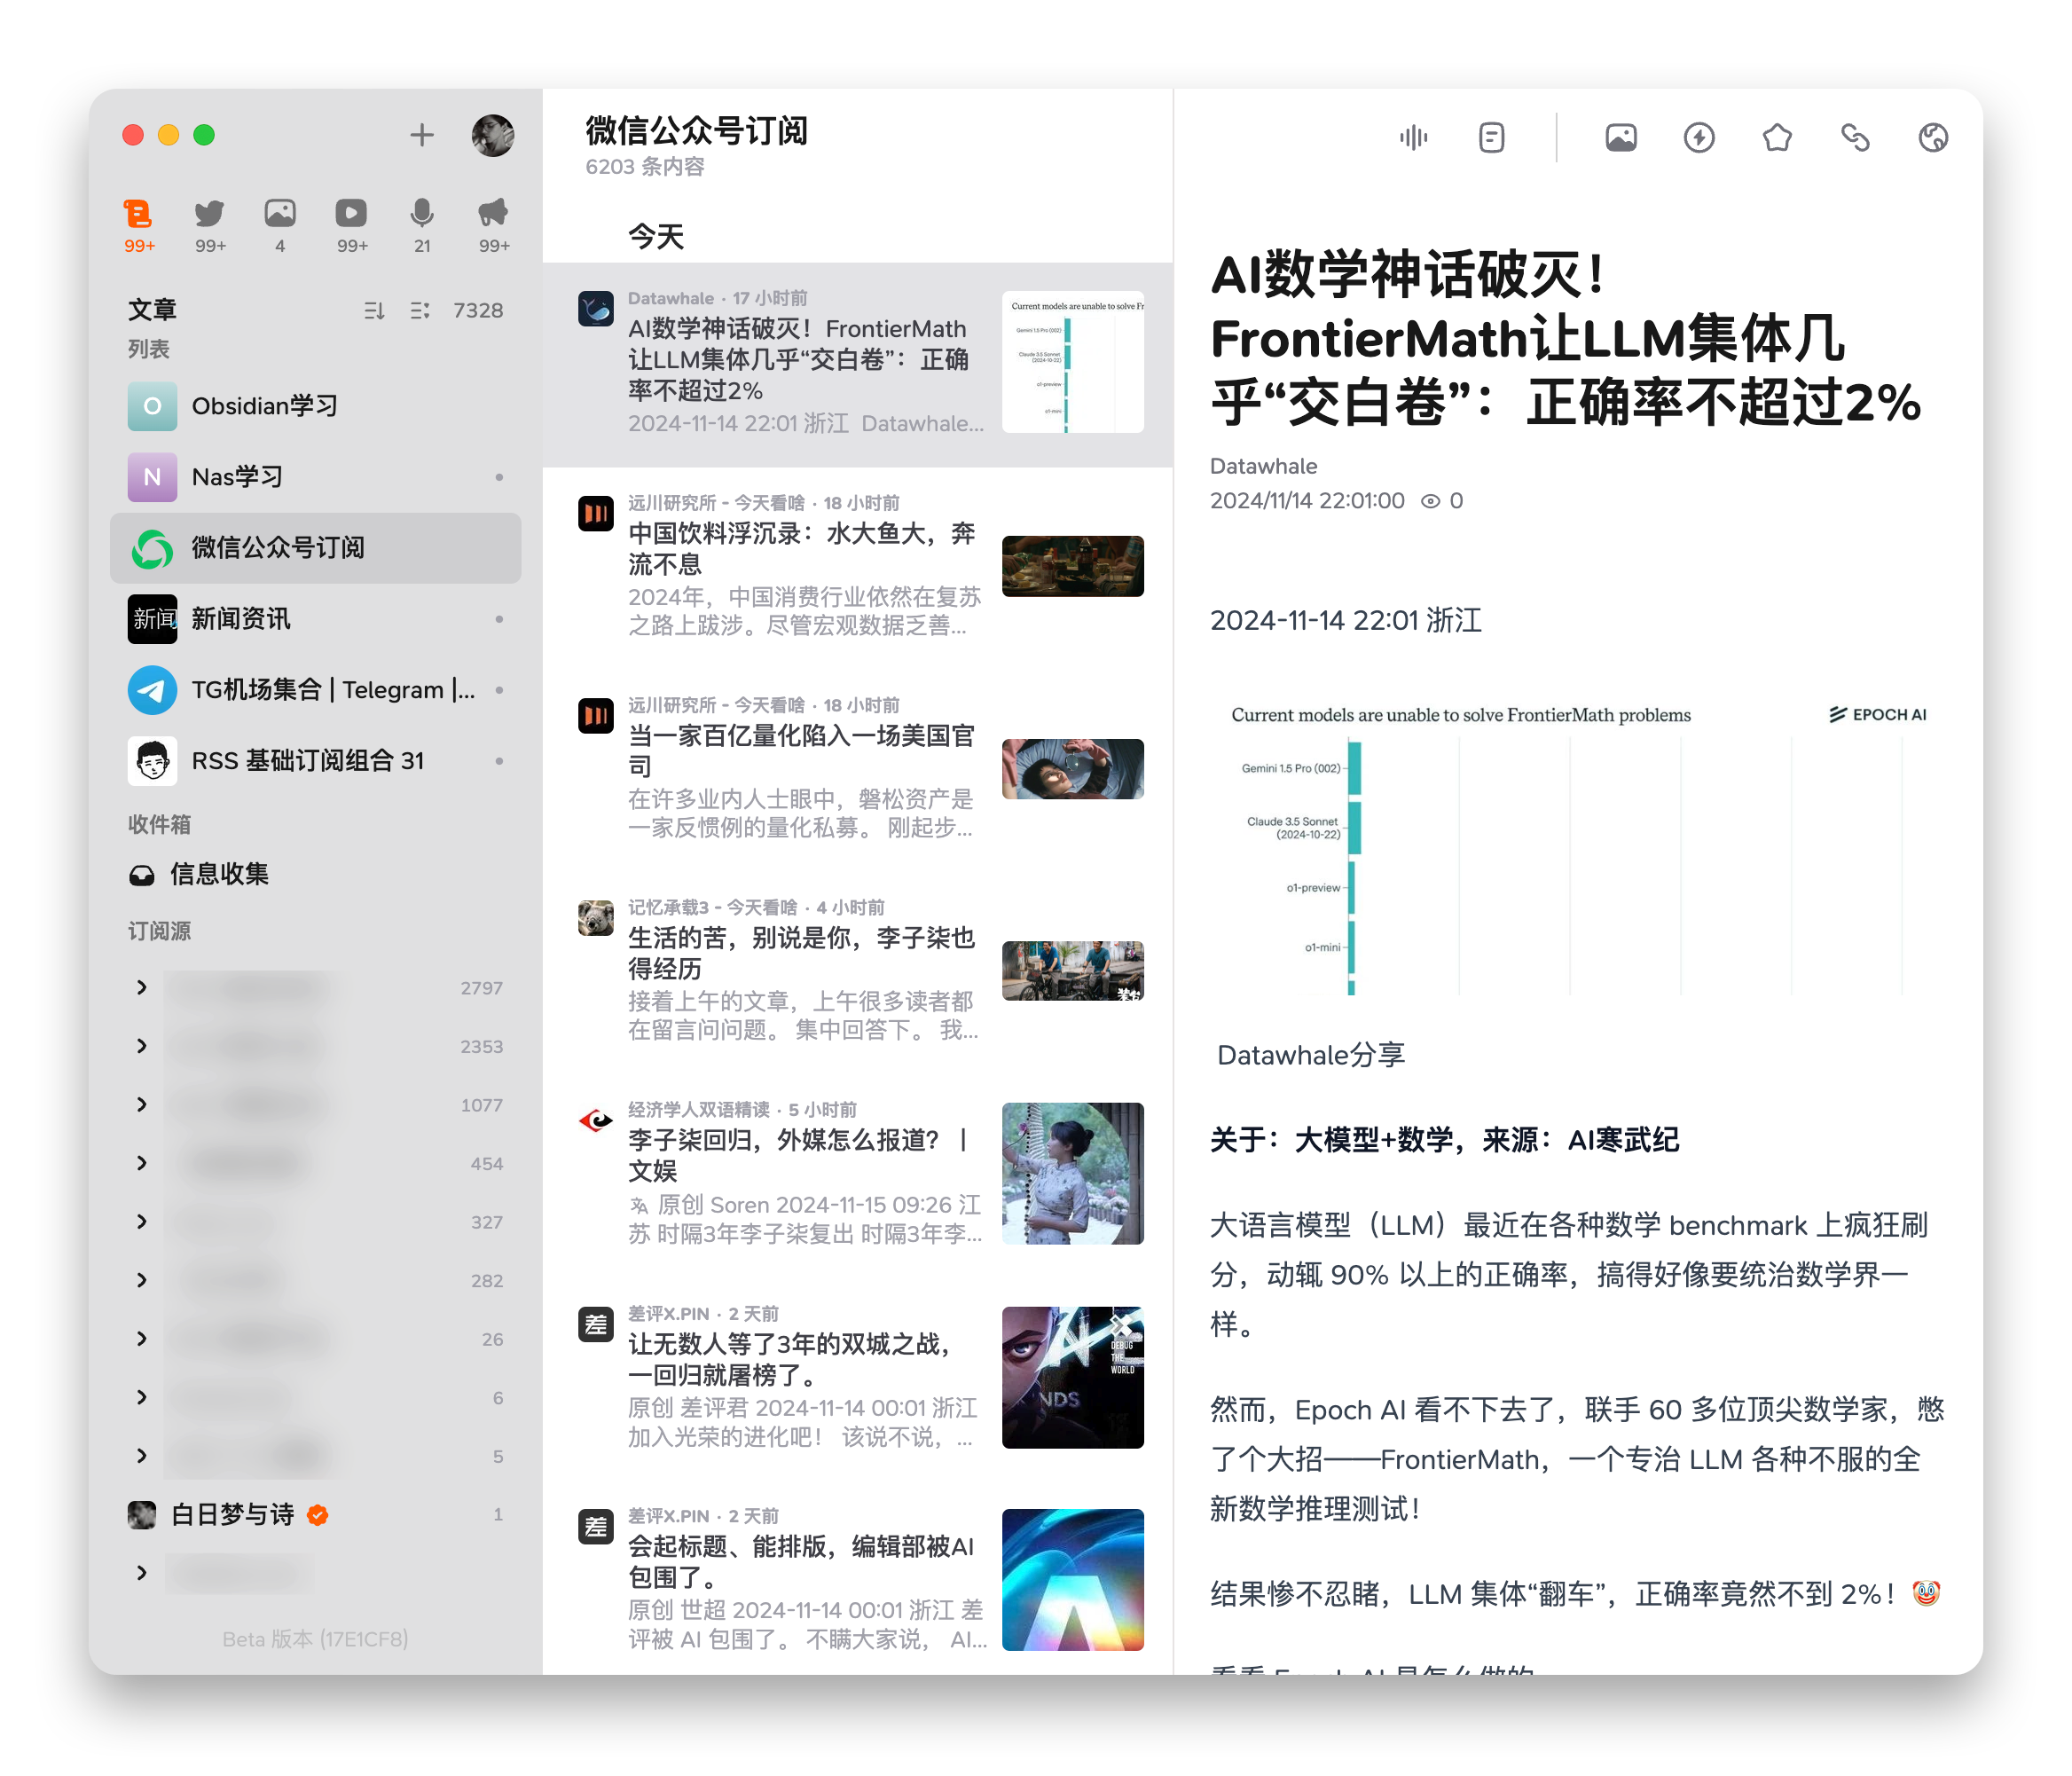
Task: Expand the feed folder with 2353 items
Action: (x=141, y=1046)
